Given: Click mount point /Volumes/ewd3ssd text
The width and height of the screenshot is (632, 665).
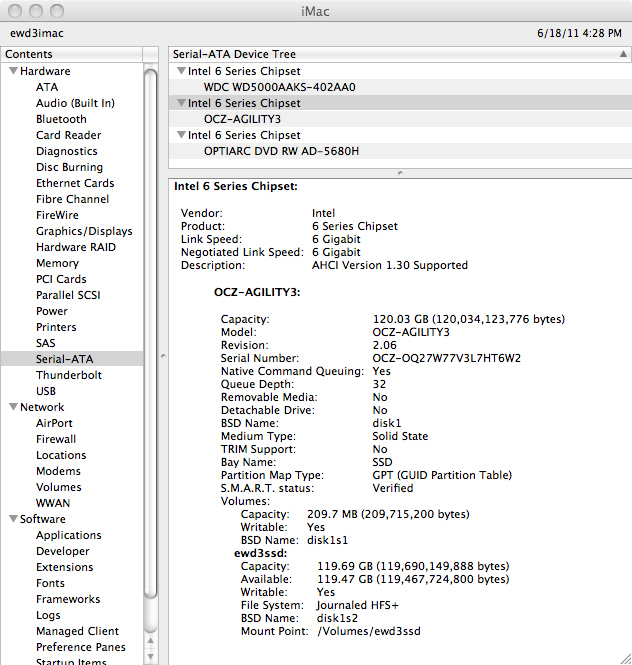Looking at the screenshot, I should tap(369, 631).
